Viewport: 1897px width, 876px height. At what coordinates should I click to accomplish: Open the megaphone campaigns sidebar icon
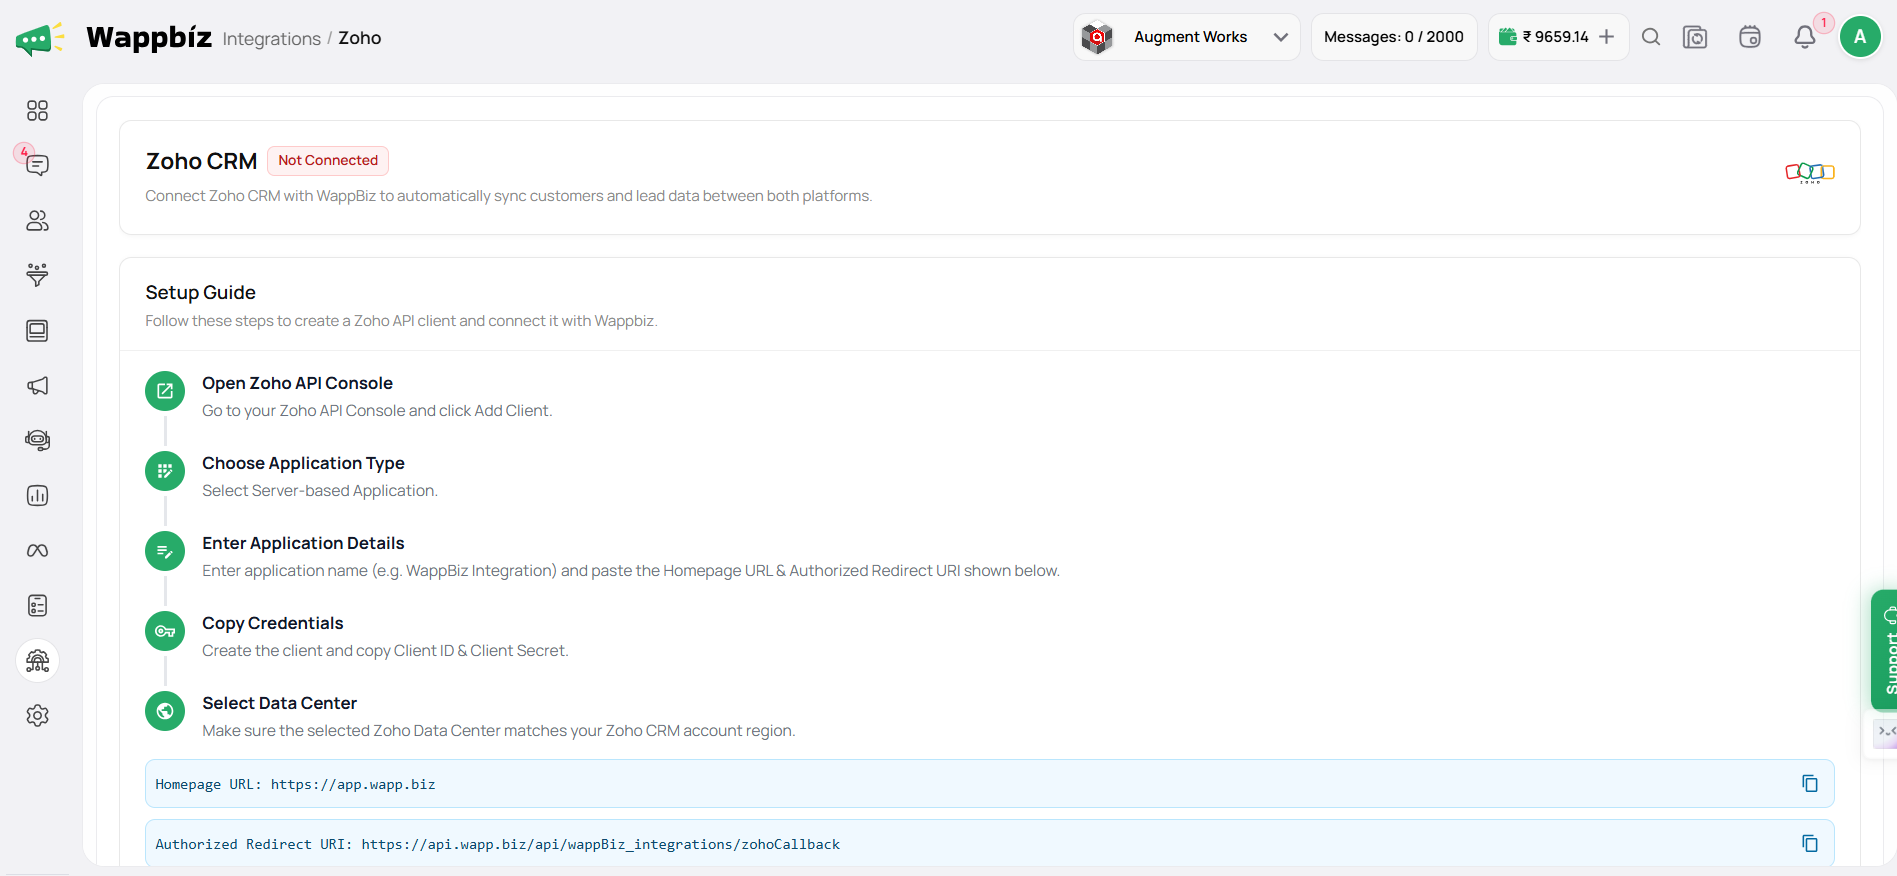click(x=37, y=386)
